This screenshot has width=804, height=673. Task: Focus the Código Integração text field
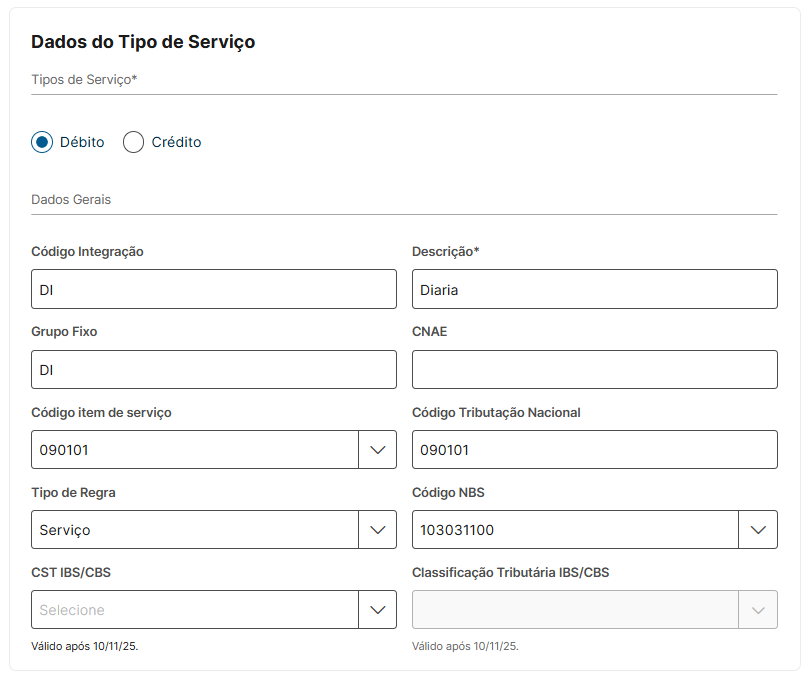pyautogui.click(x=214, y=290)
